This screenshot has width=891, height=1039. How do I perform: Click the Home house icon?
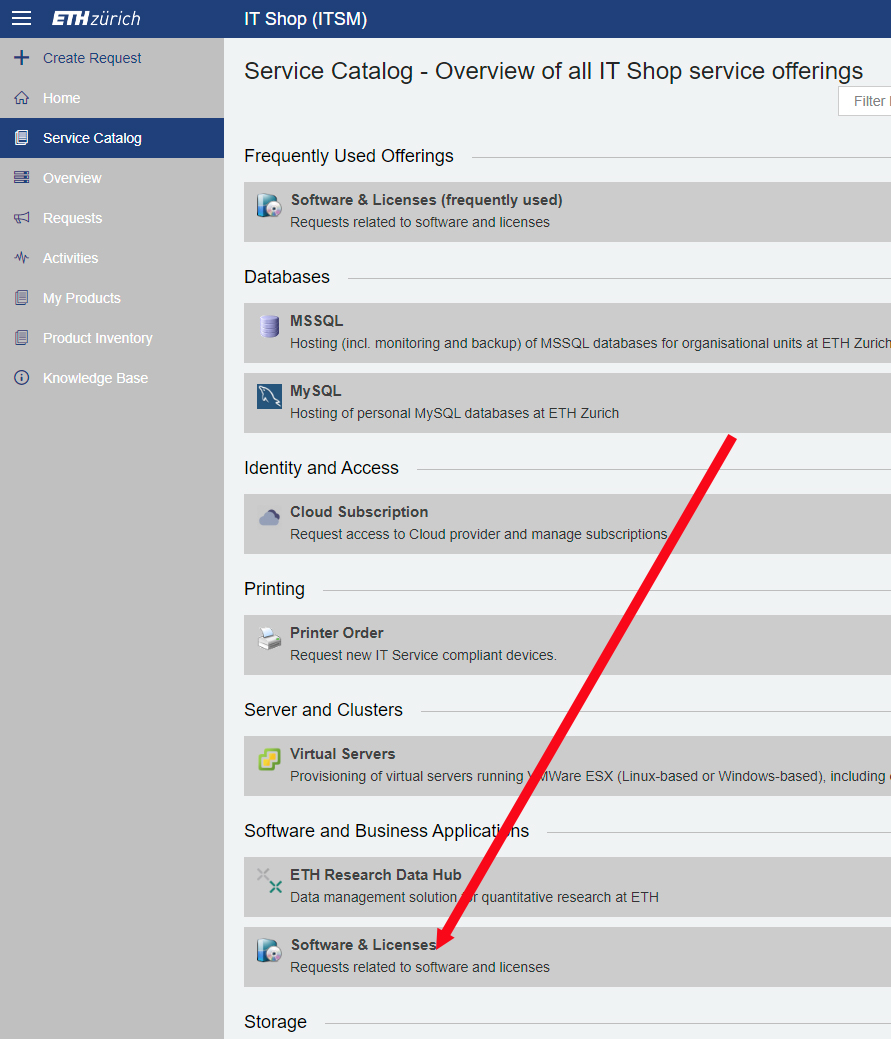click(x=22, y=98)
